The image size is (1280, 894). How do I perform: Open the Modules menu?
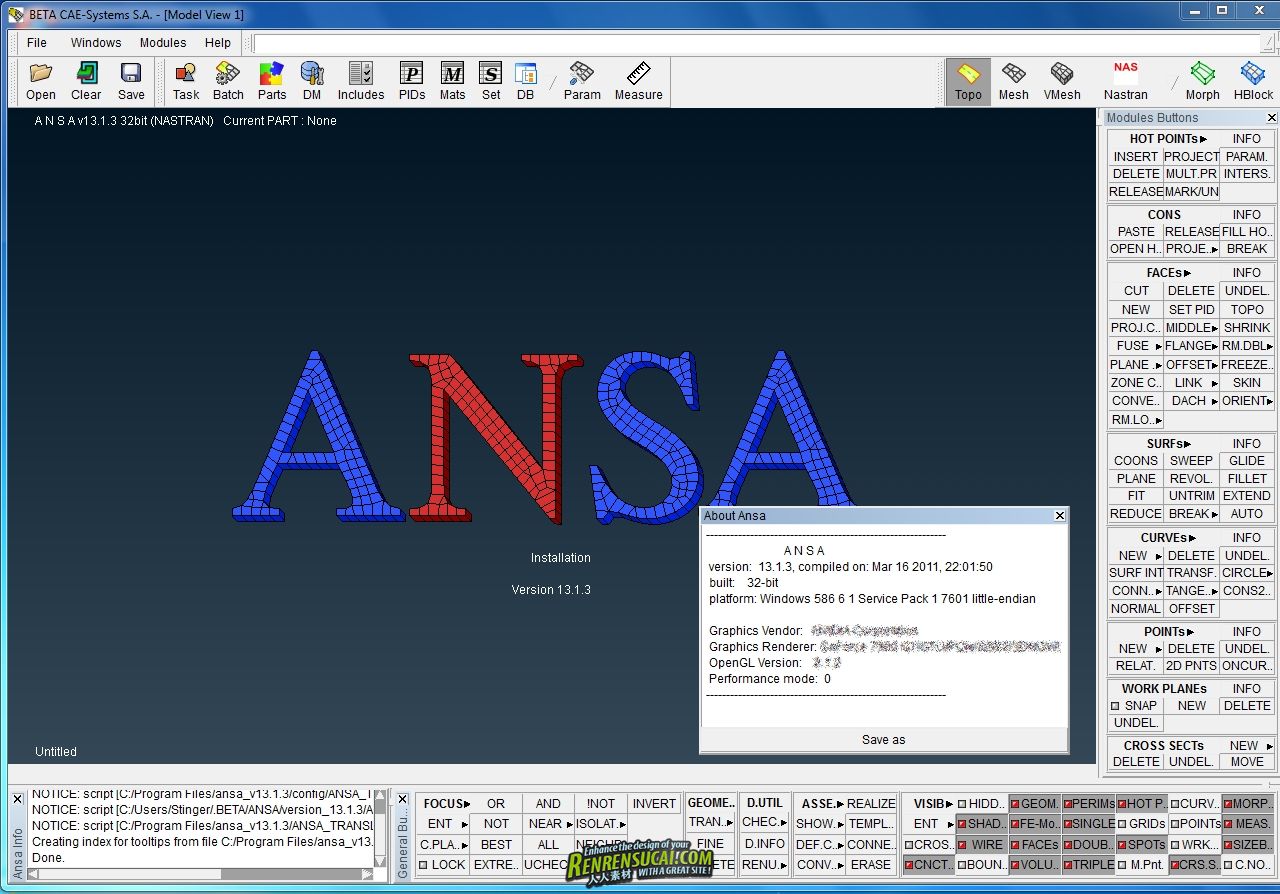point(163,43)
